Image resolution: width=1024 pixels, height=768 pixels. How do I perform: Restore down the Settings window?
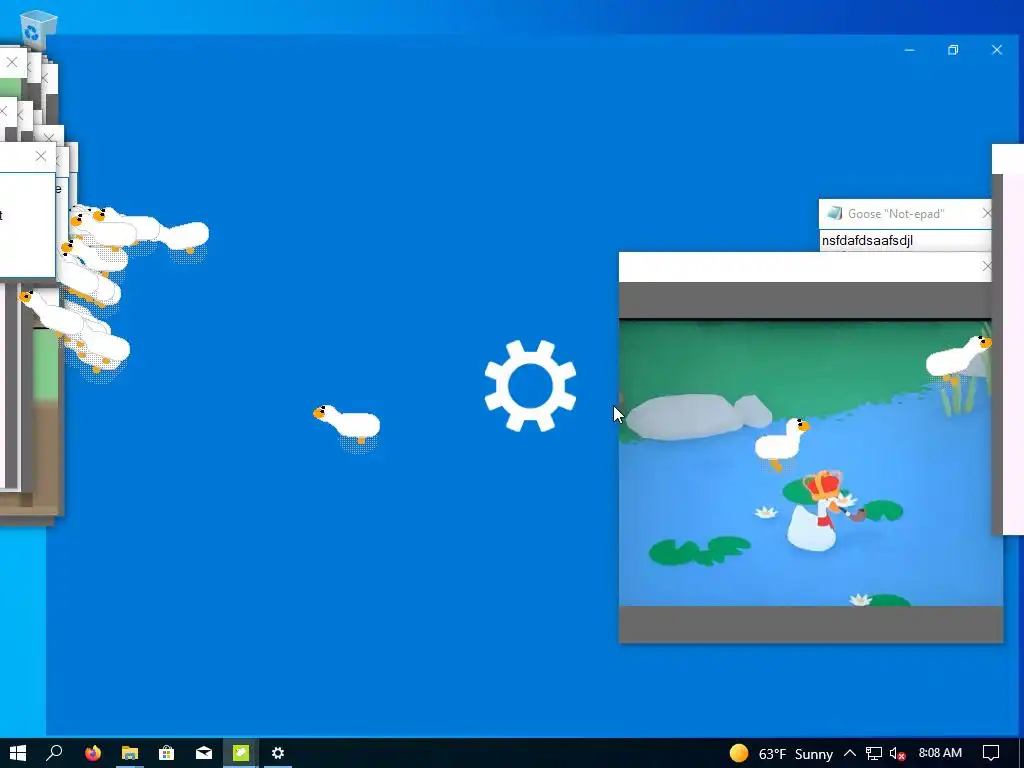click(953, 50)
